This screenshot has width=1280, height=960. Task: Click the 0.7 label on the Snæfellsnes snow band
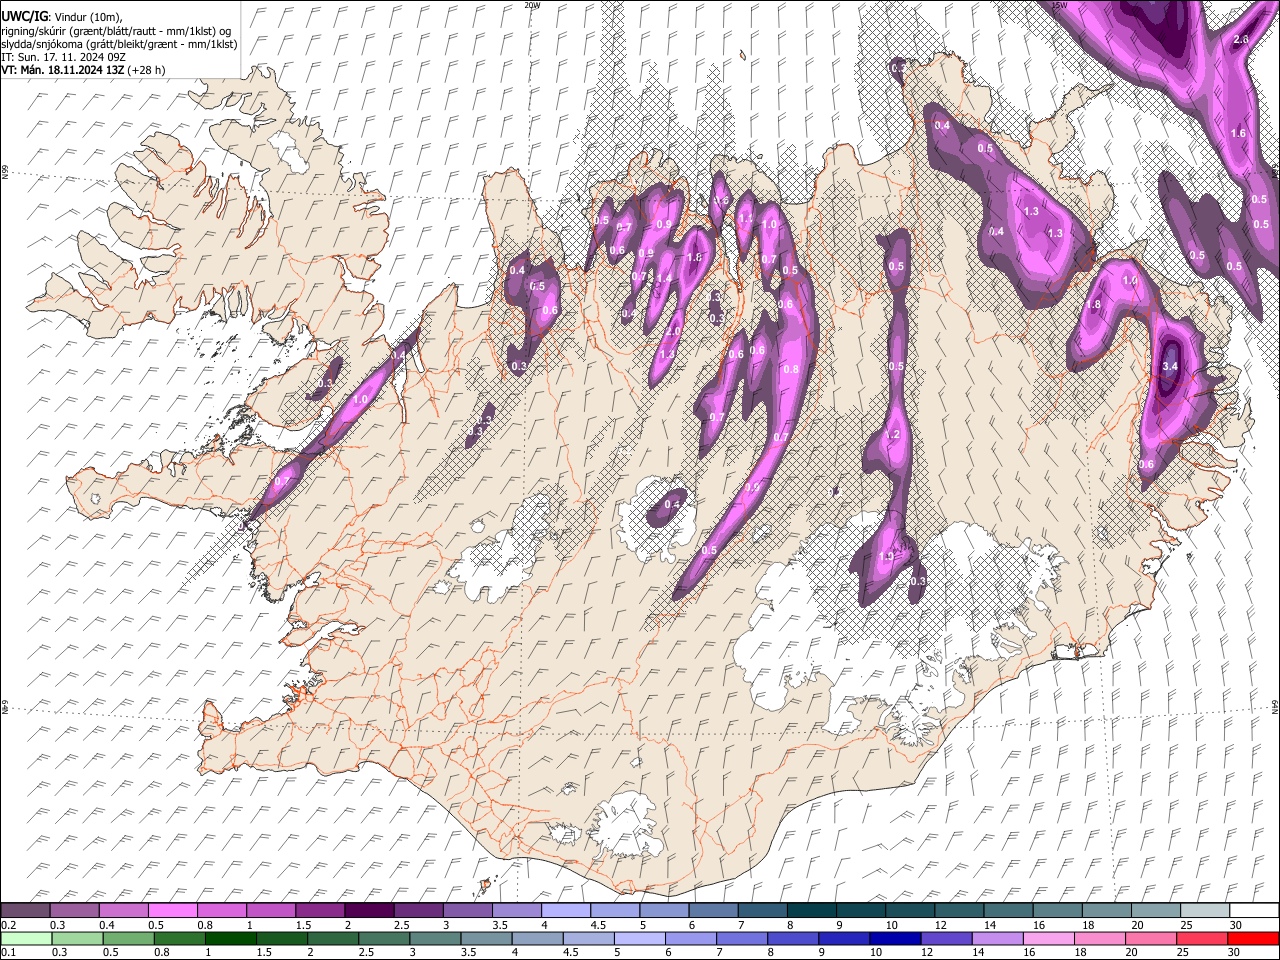point(282,482)
